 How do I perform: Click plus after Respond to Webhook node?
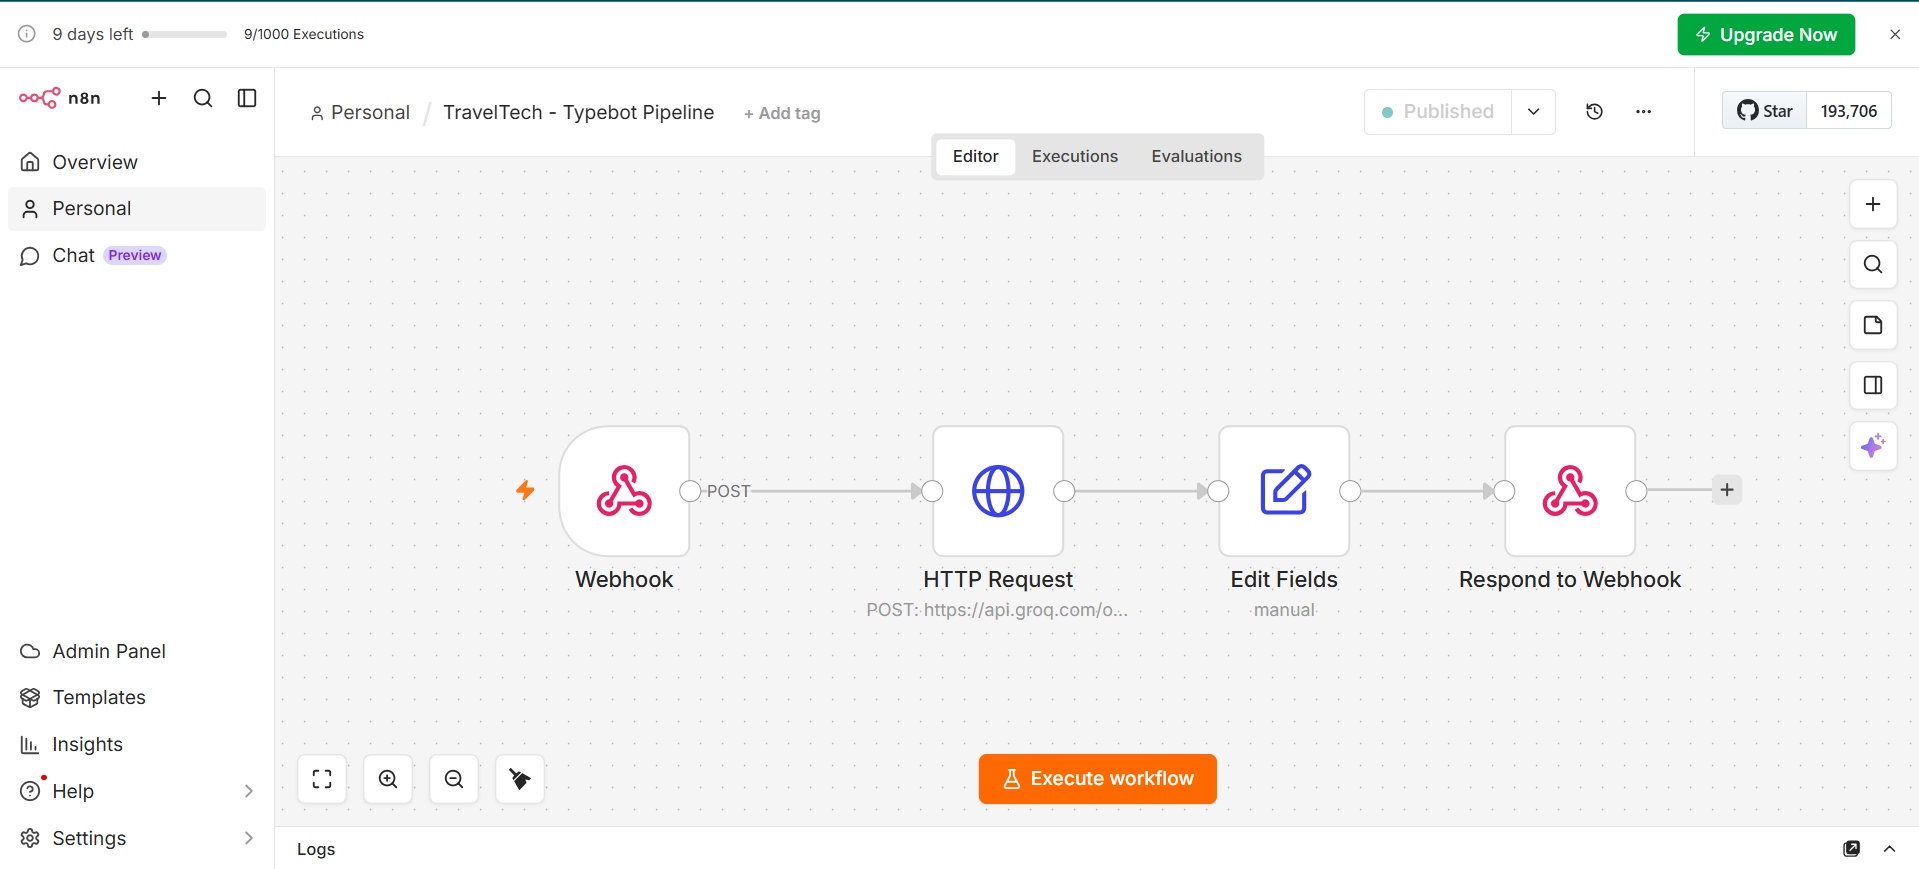(1727, 490)
